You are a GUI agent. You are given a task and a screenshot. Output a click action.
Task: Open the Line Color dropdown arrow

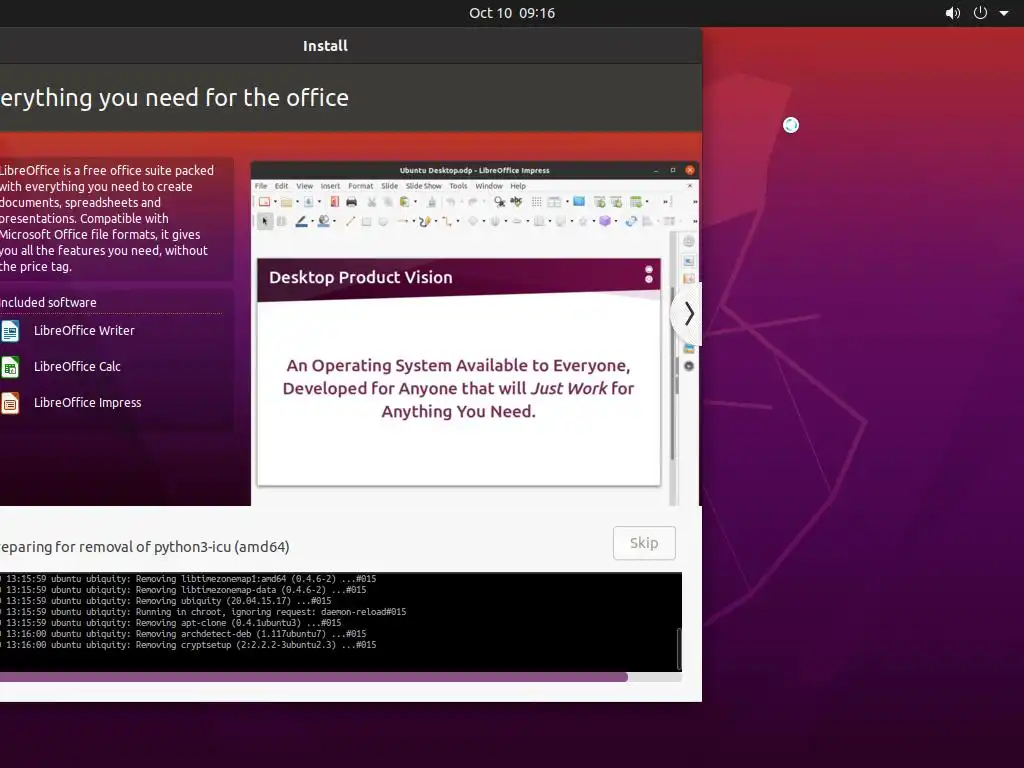pyautogui.click(x=313, y=221)
